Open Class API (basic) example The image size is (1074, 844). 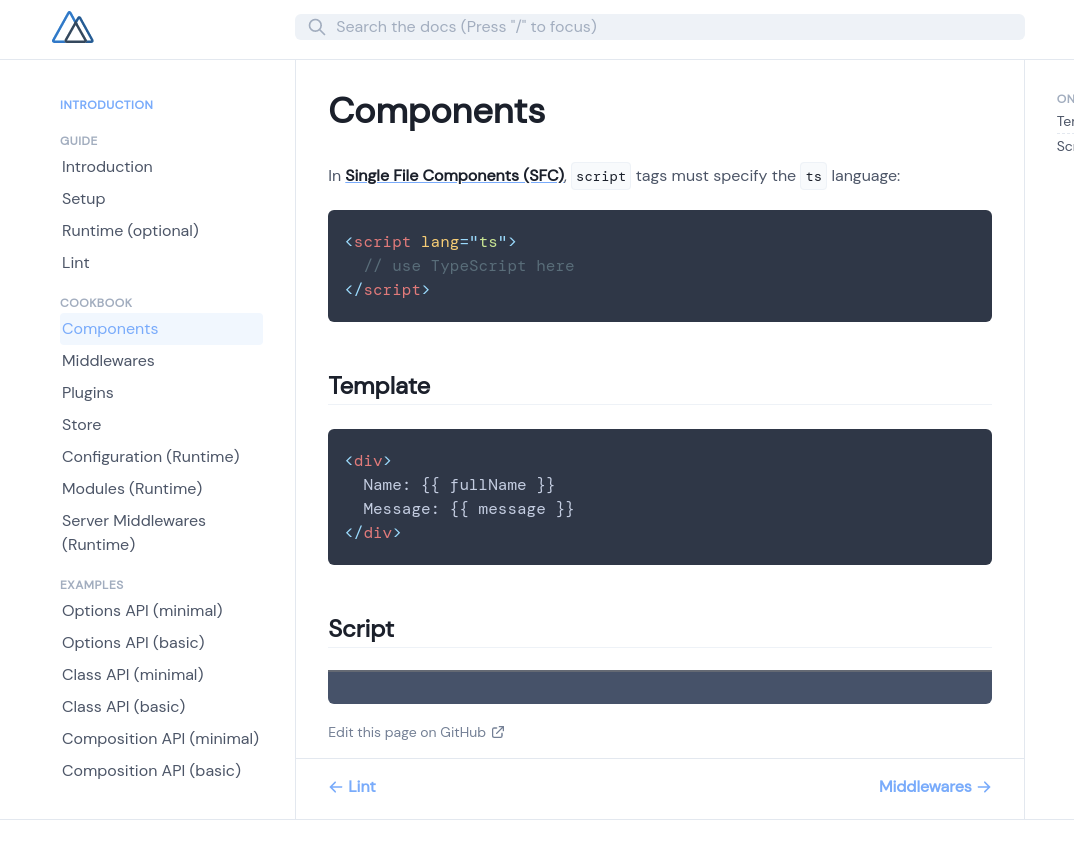click(124, 707)
